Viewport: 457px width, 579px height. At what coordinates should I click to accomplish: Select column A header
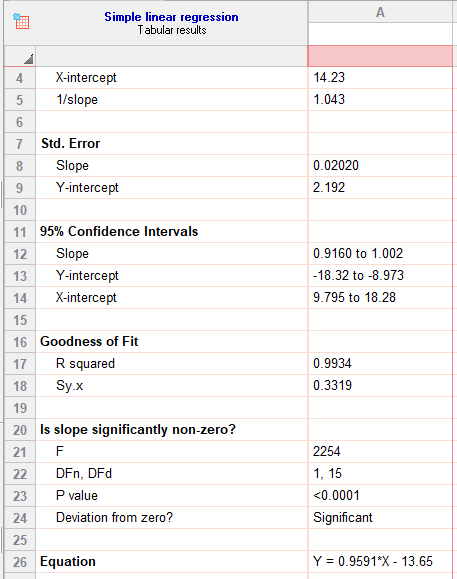point(380,12)
